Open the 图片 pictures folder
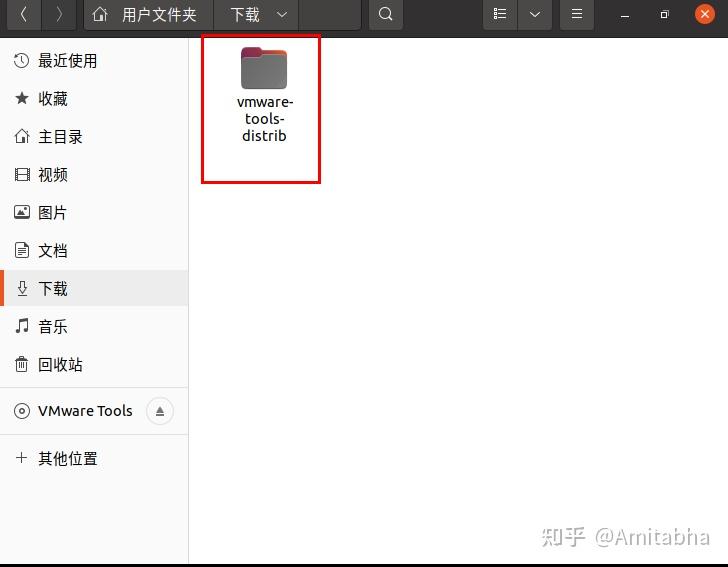 tap(94, 213)
